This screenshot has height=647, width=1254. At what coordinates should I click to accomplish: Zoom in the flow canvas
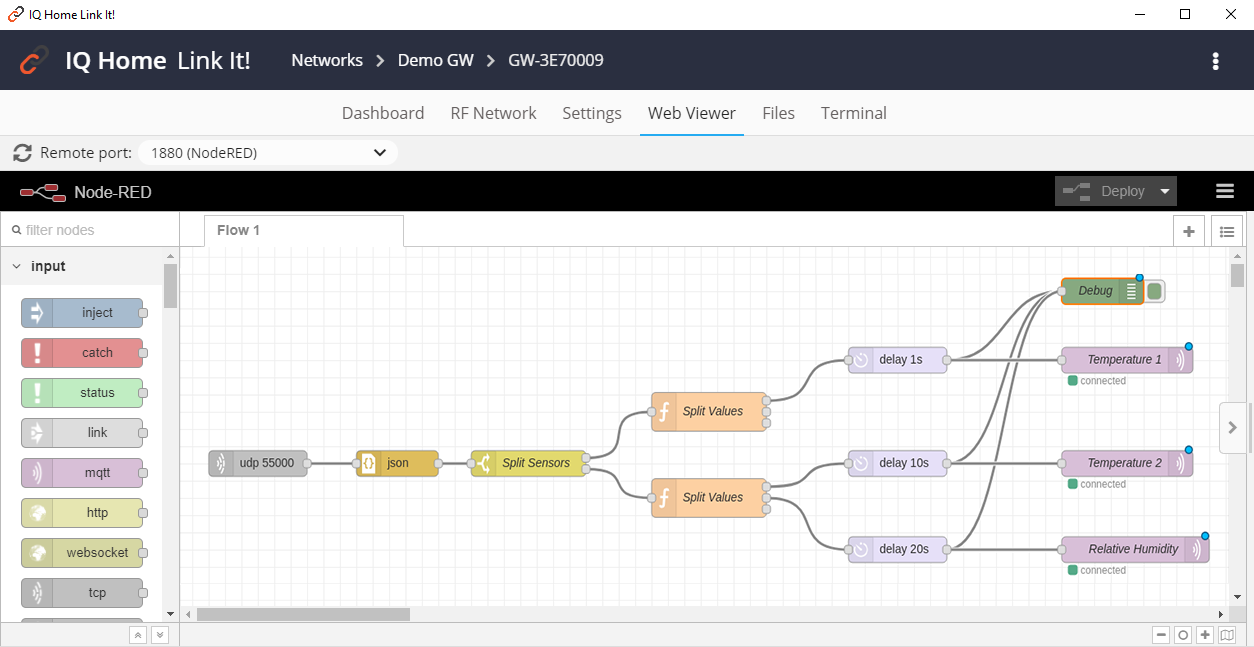pos(1205,635)
